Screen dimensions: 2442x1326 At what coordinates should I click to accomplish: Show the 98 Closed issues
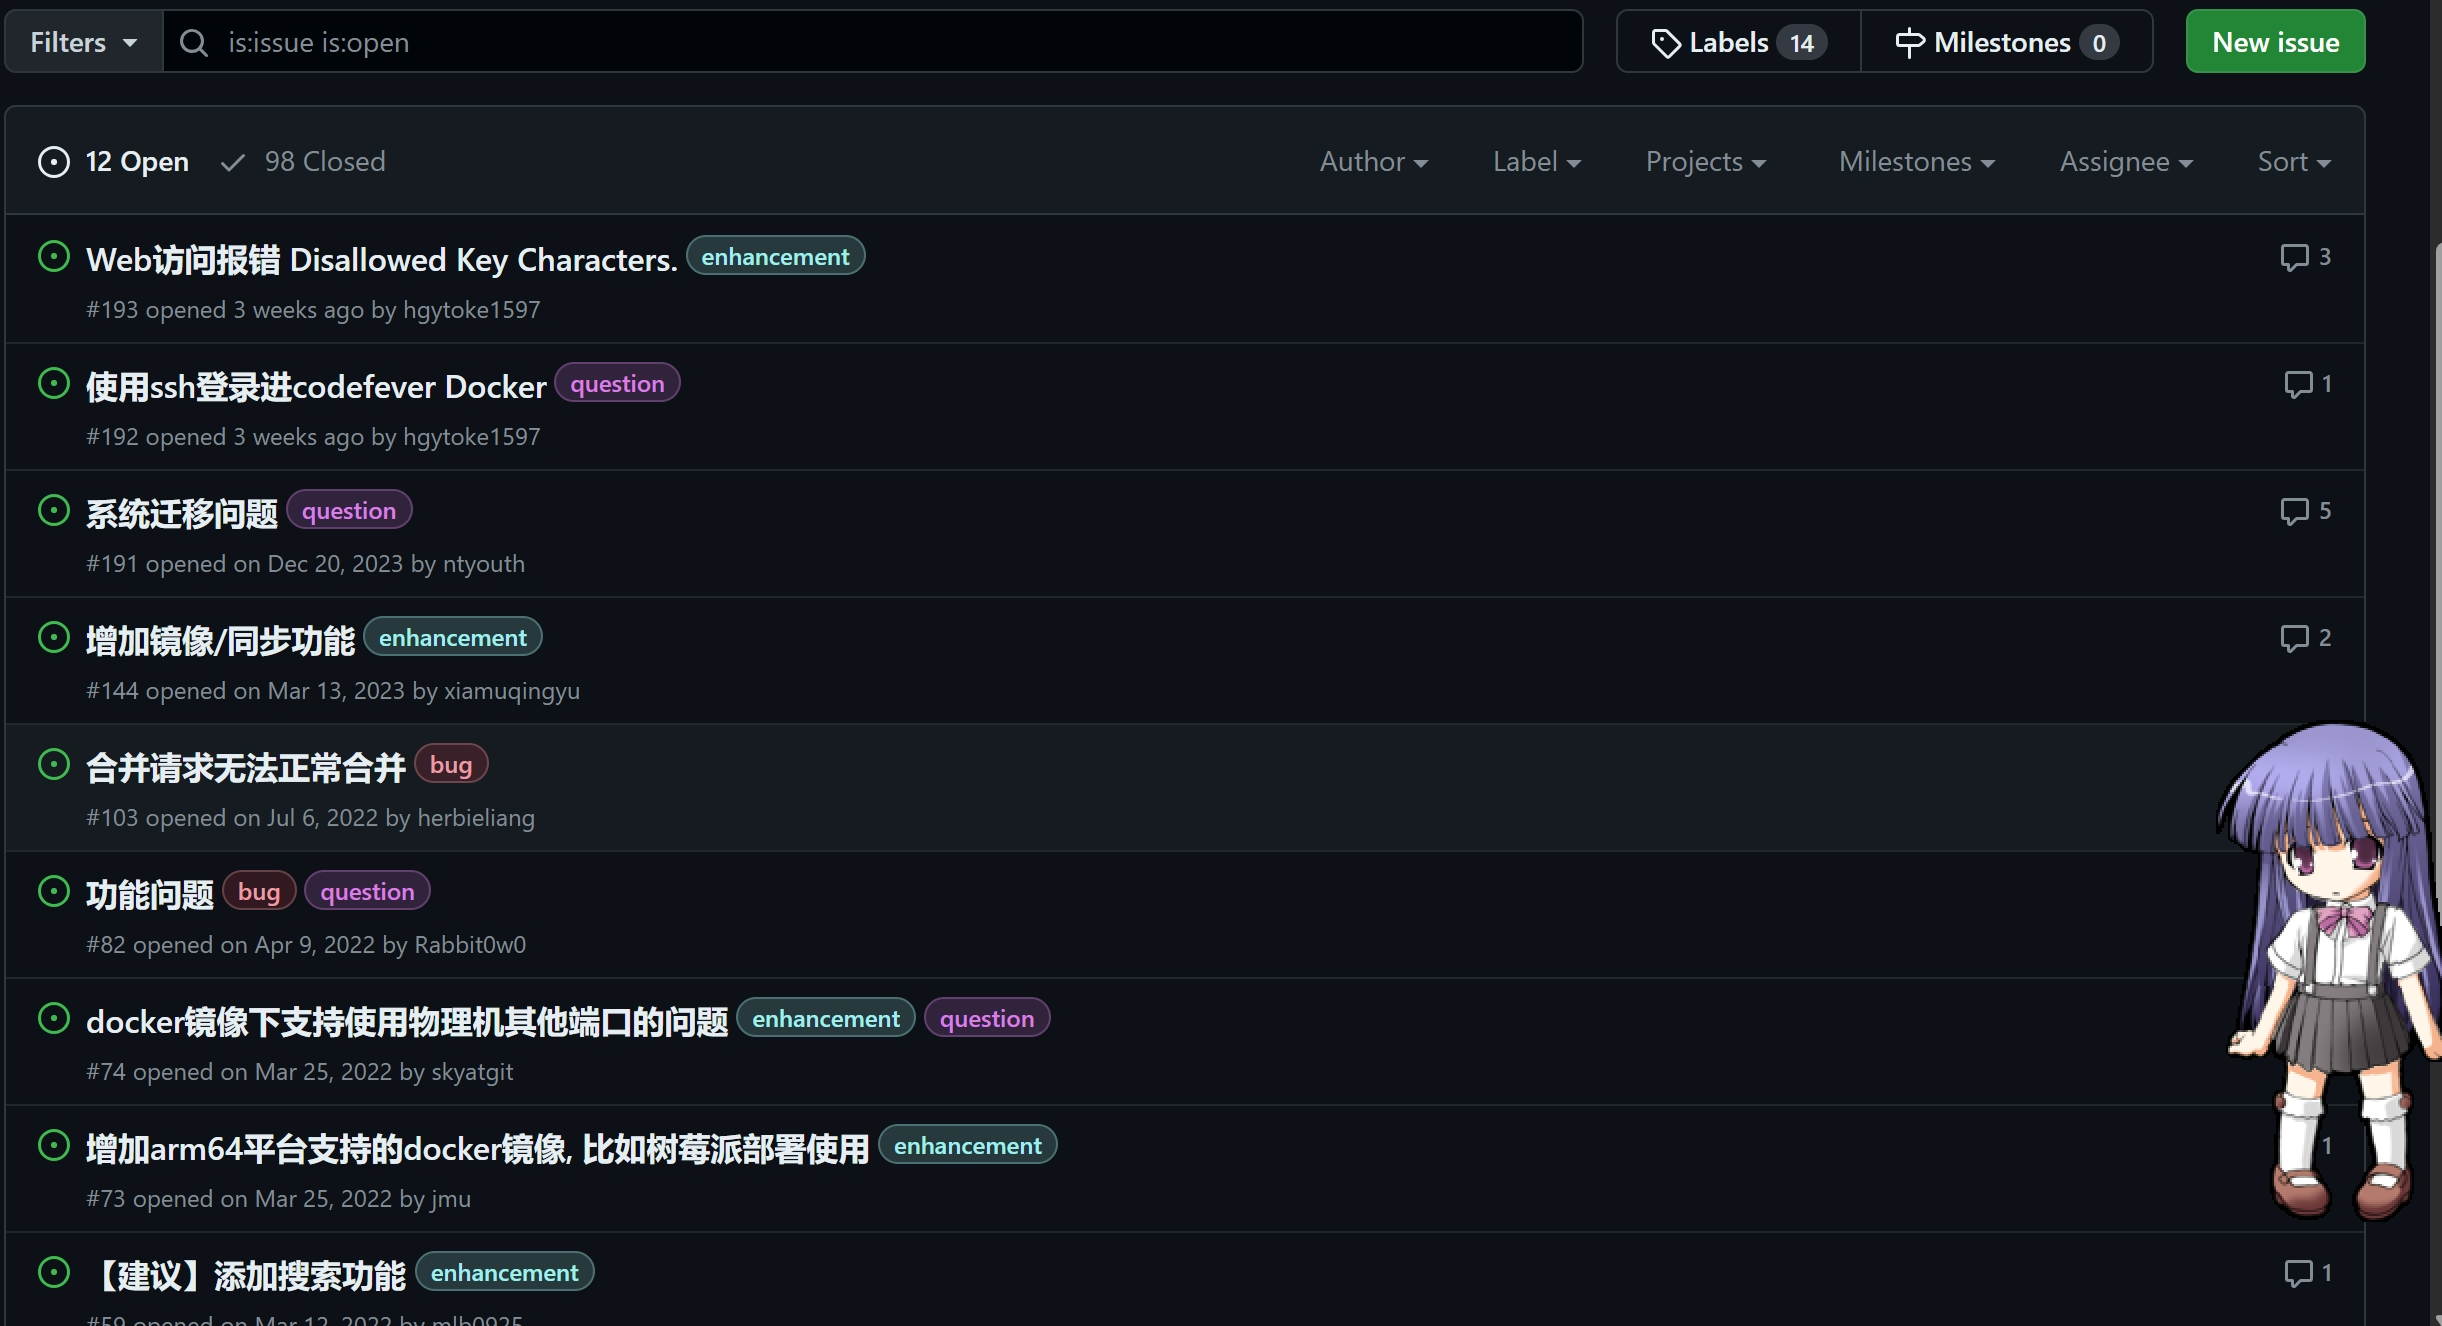click(x=303, y=161)
